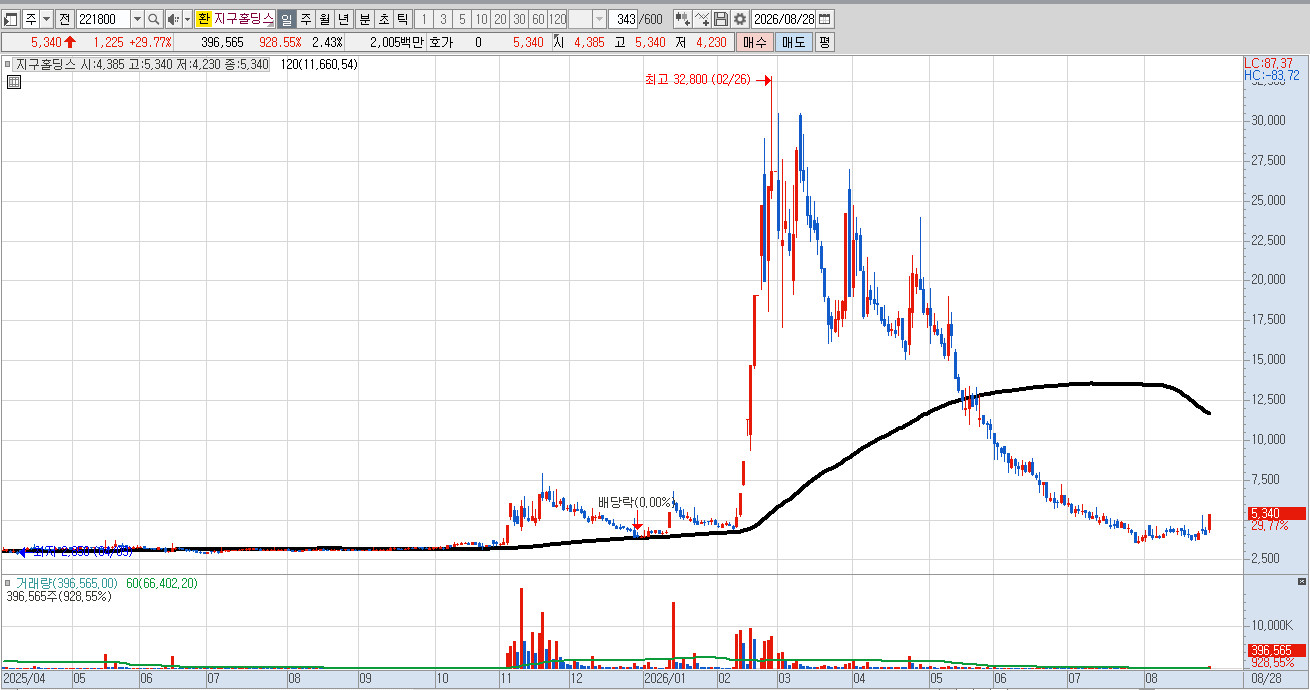Click the floppy disk save chart icon
Screen dimensions: 1310x690
pos(721,19)
